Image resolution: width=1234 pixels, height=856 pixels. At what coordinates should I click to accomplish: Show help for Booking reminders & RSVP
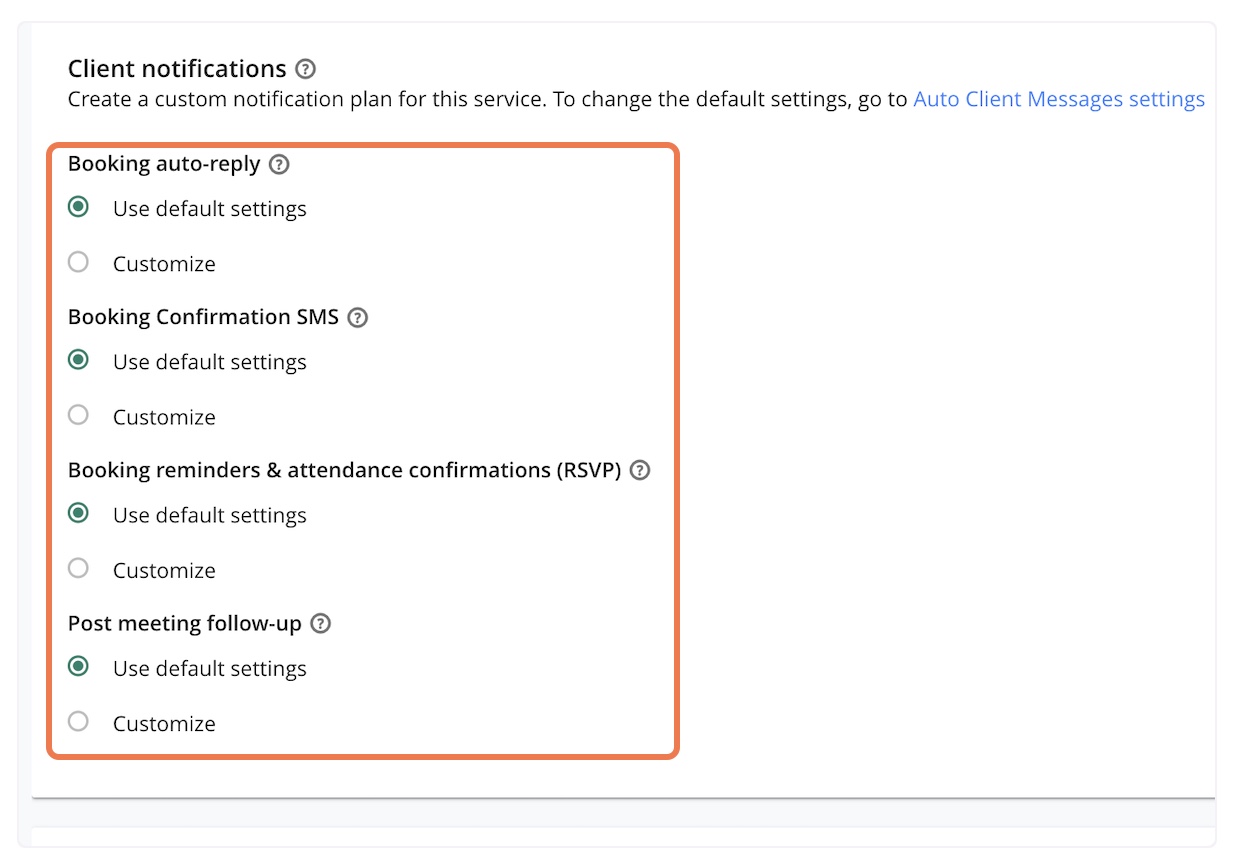(x=640, y=470)
